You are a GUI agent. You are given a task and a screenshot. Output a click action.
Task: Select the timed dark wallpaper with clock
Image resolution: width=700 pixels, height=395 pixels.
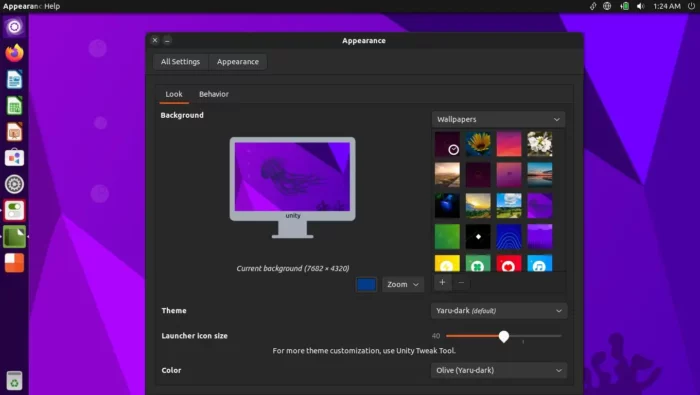447,144
